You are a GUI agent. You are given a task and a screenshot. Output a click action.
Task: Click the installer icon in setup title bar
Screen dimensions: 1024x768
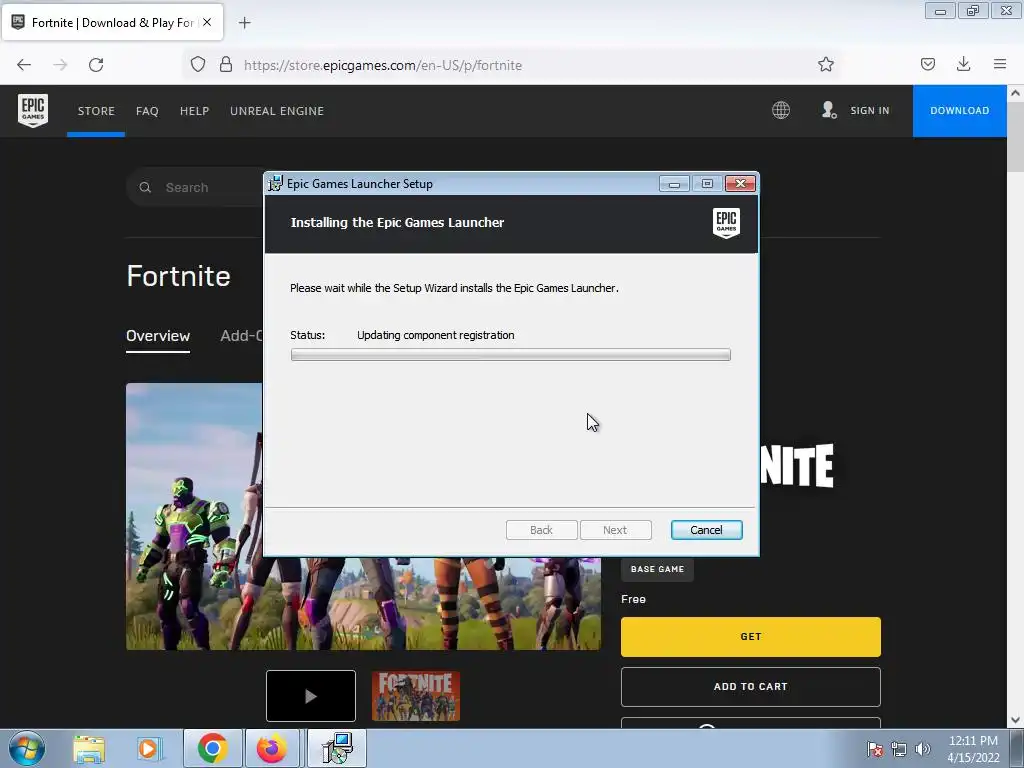click(x=276, y=184)
